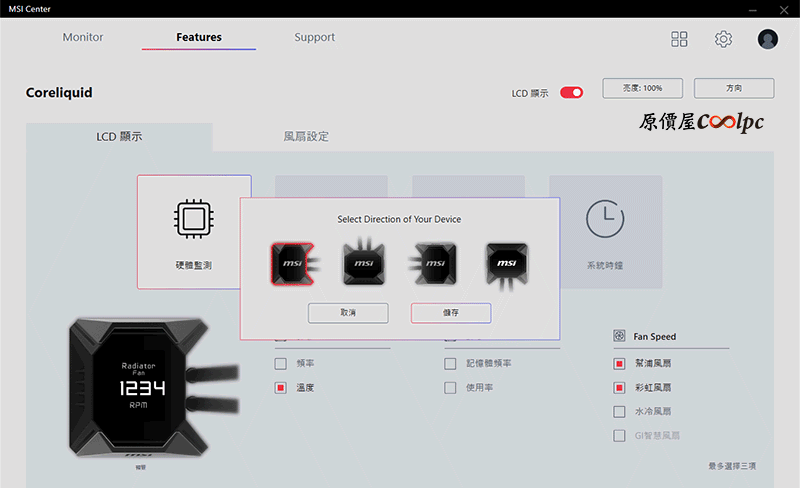Minimize the MSI Center window

753,10
